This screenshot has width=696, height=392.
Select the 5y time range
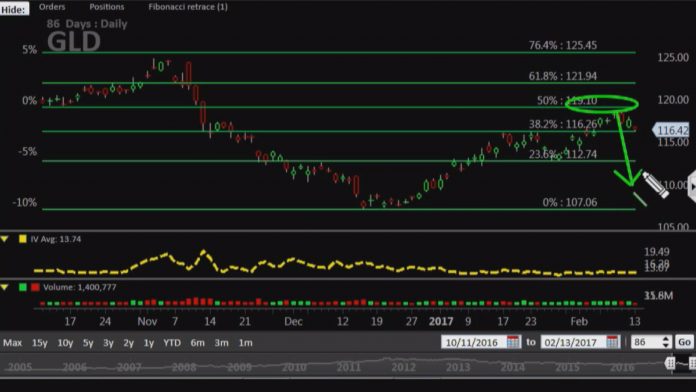click(88, 343)
